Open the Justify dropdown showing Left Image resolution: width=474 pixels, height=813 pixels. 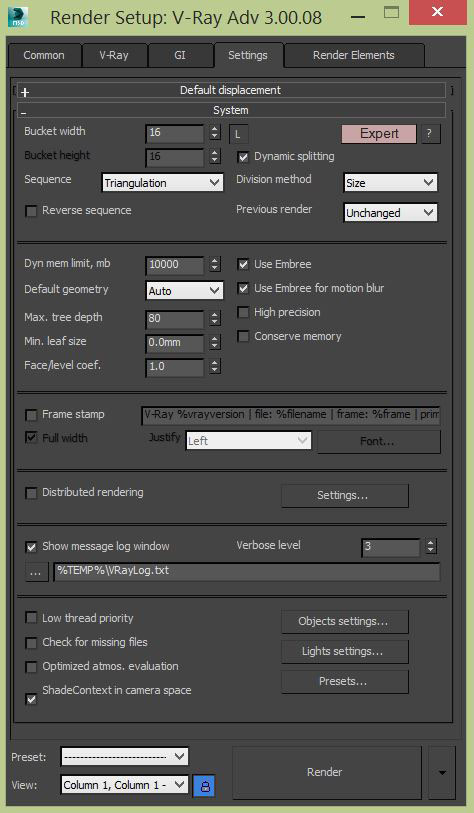(248, 441)
